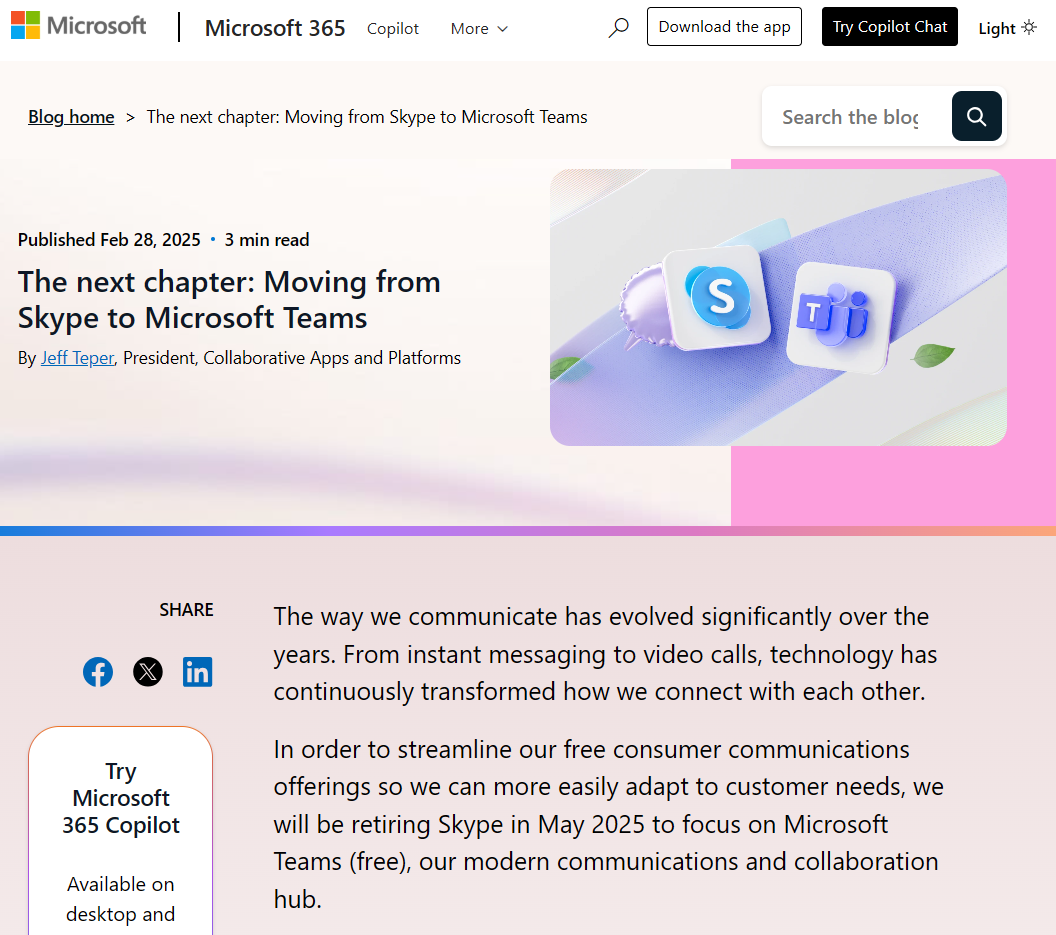Submit blog search with dark magnifier button

point(977,117)
